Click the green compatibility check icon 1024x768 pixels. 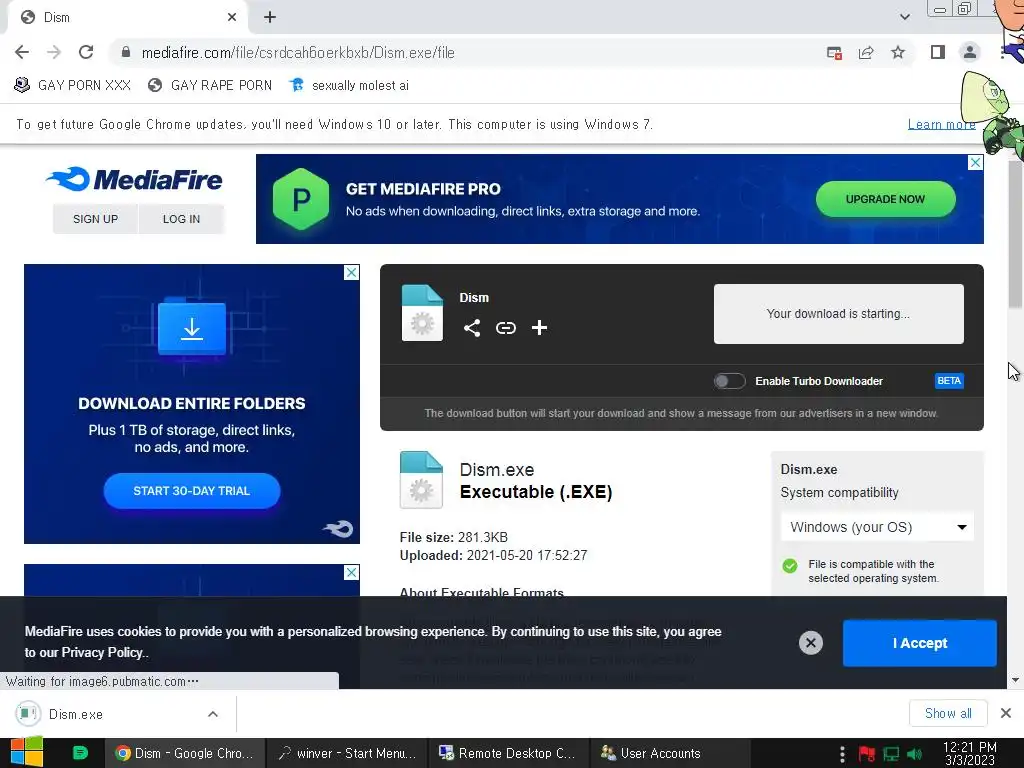(790, 566)
